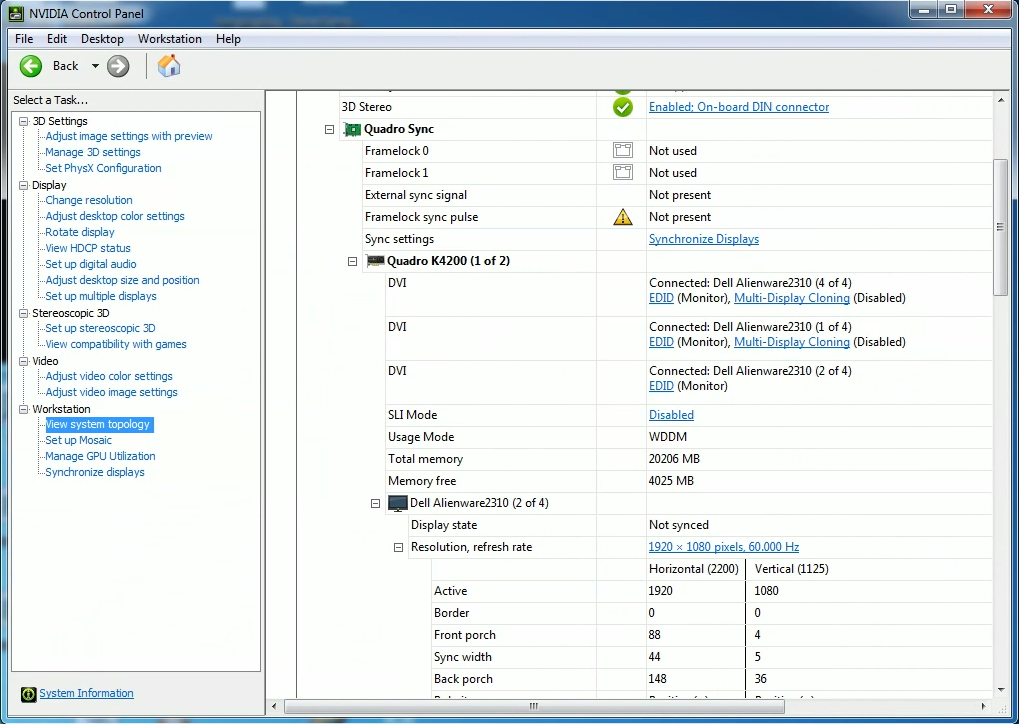1019x724 pixels.
Task: Select Change resolution task
Action: pyautogui.click(x=89, y=200)
